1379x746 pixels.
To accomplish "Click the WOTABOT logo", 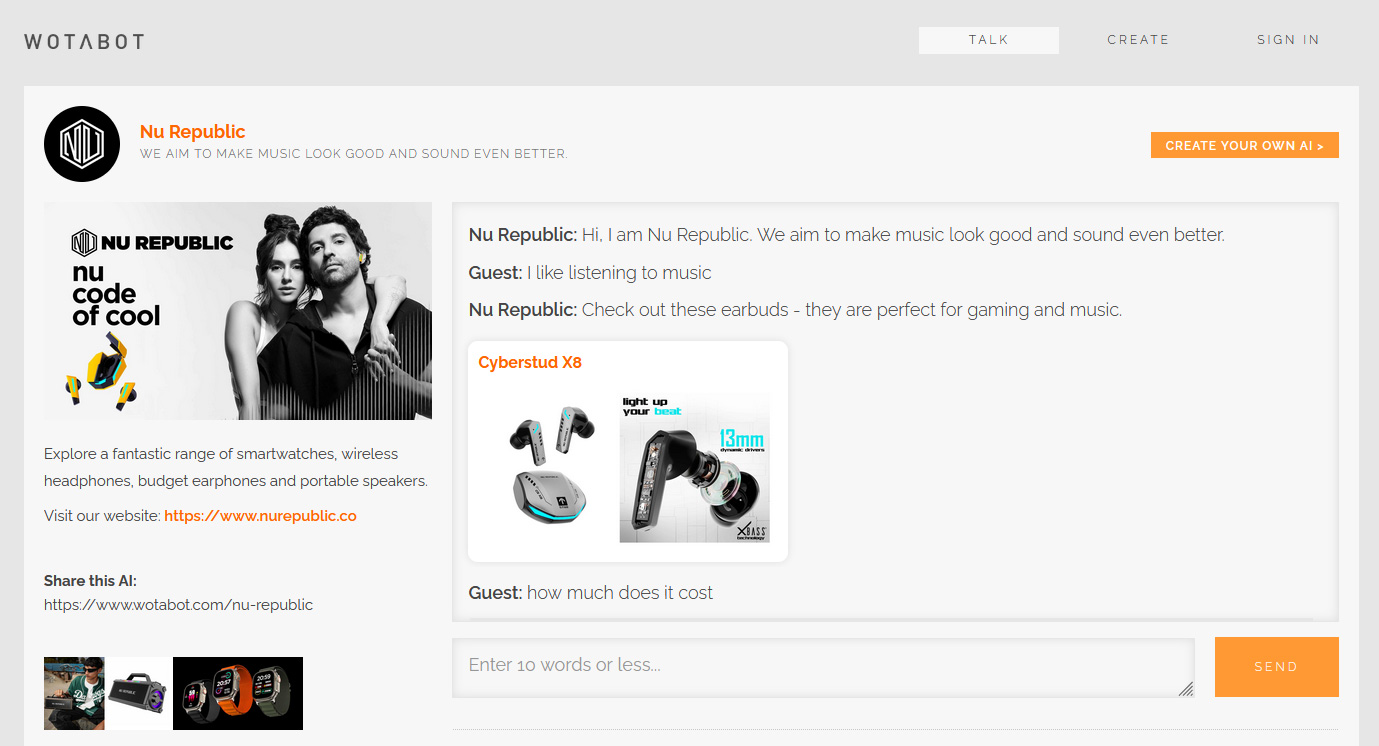I will pos(84,41).
